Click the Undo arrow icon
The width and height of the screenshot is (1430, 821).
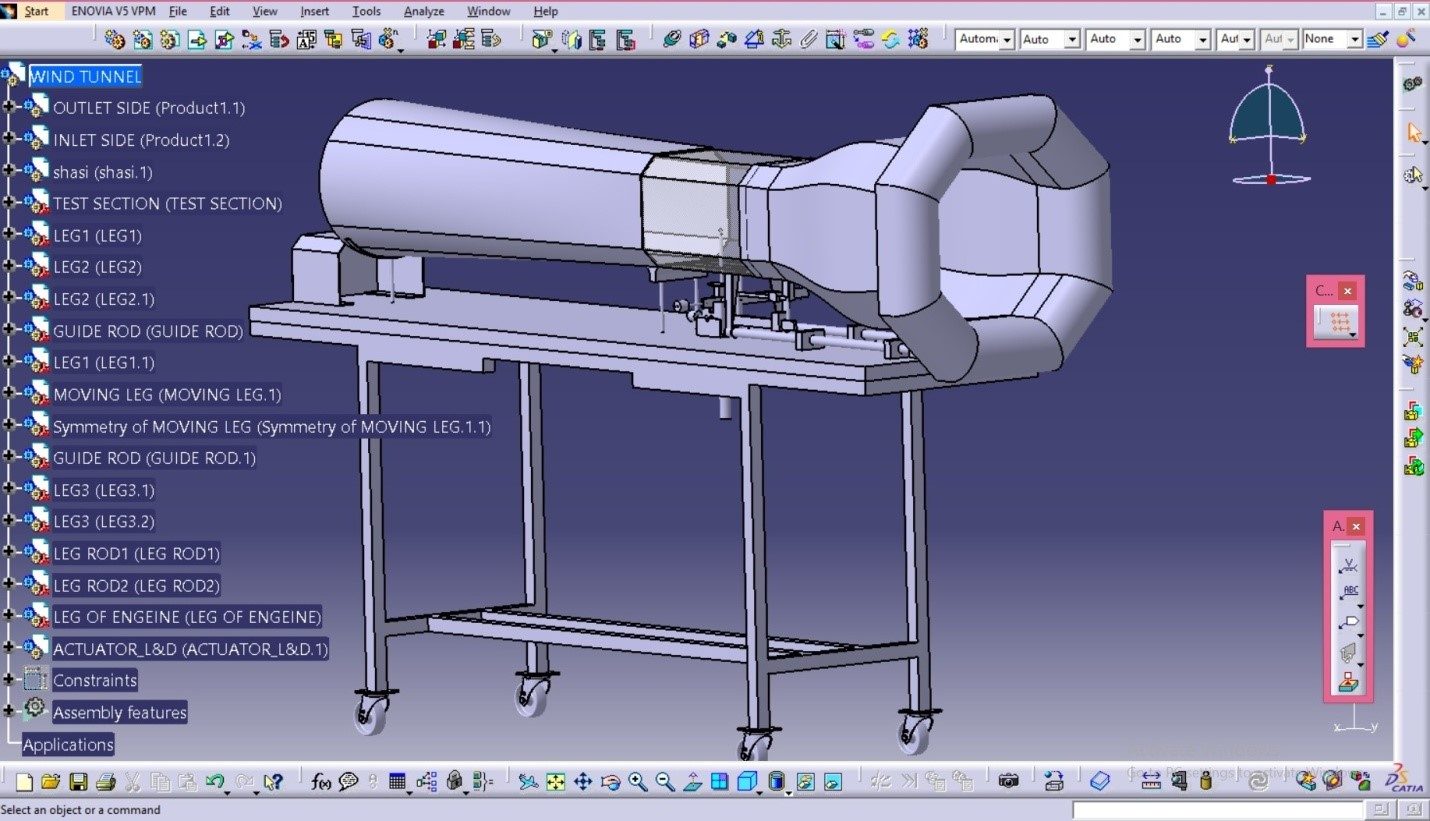coord(214,781)
